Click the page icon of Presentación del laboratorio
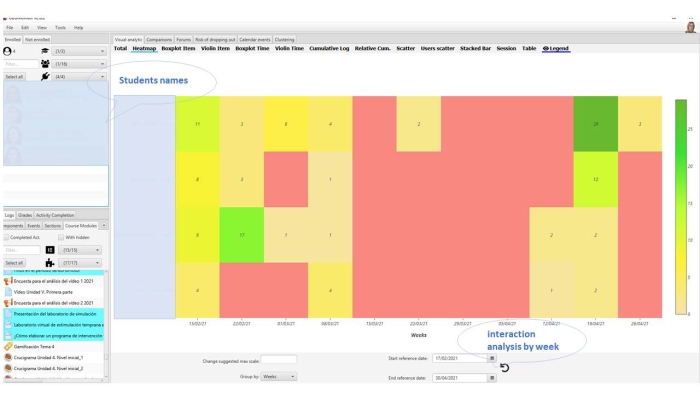The image size is (700, 397). [8, 314]
